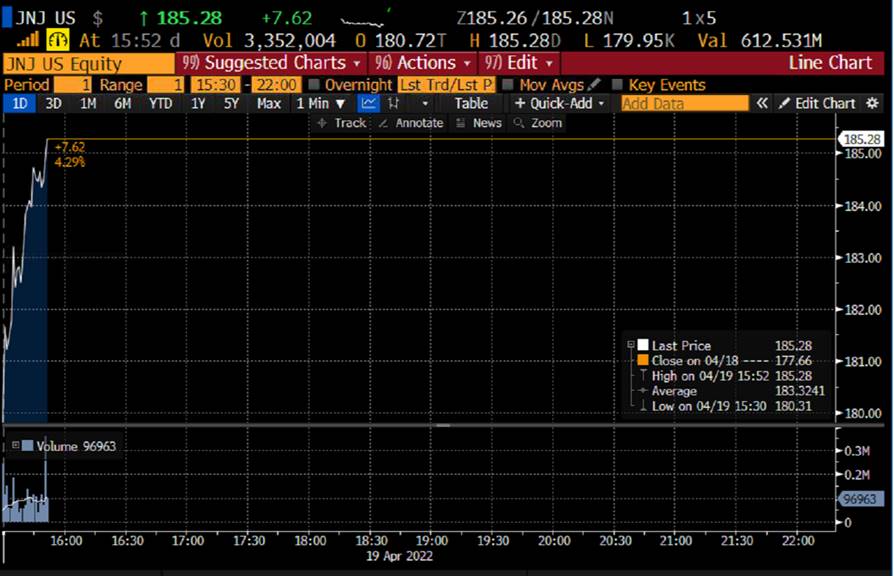Open the Quick-Add dropdown

tap(559, 103)
